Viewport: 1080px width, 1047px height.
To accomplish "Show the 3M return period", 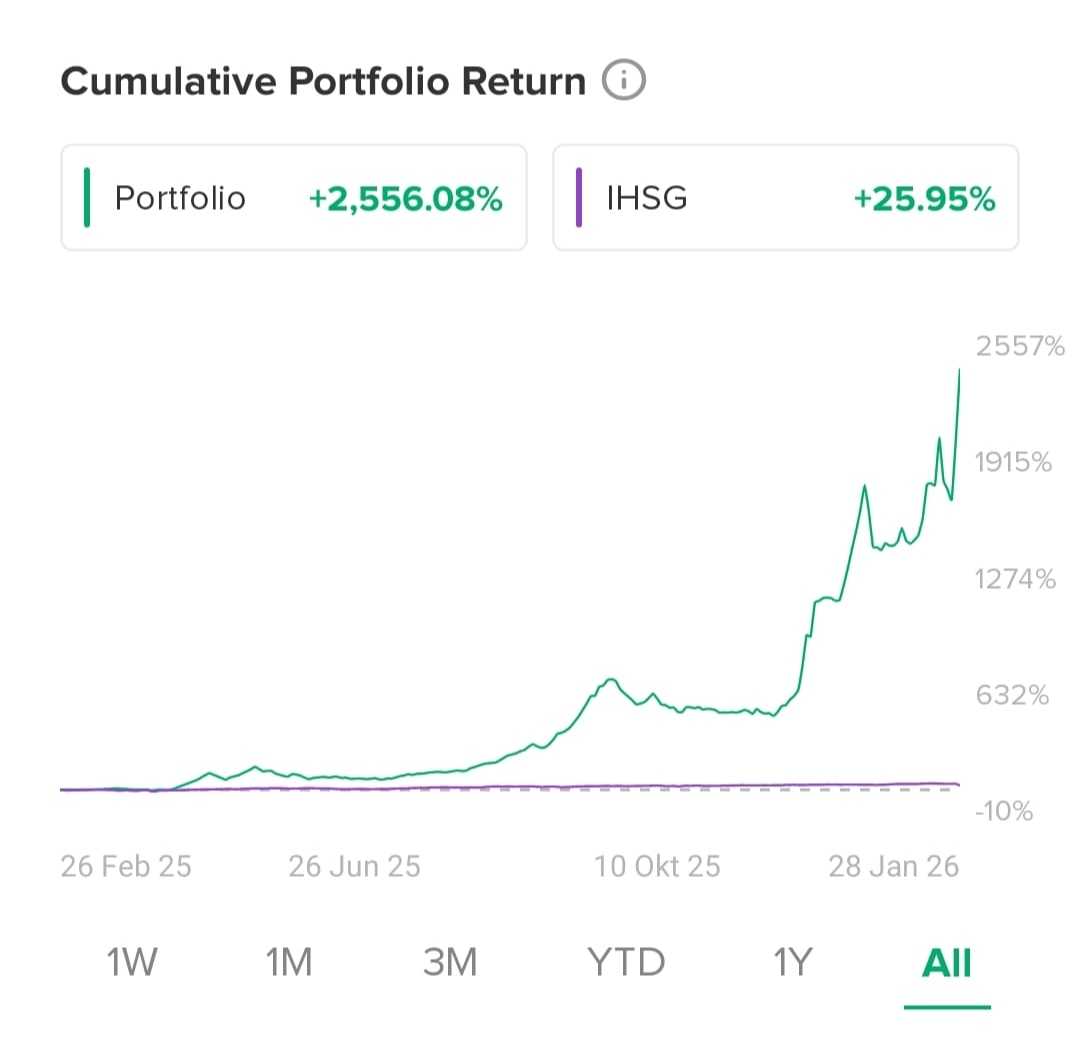I will click(x=450, y=962).
